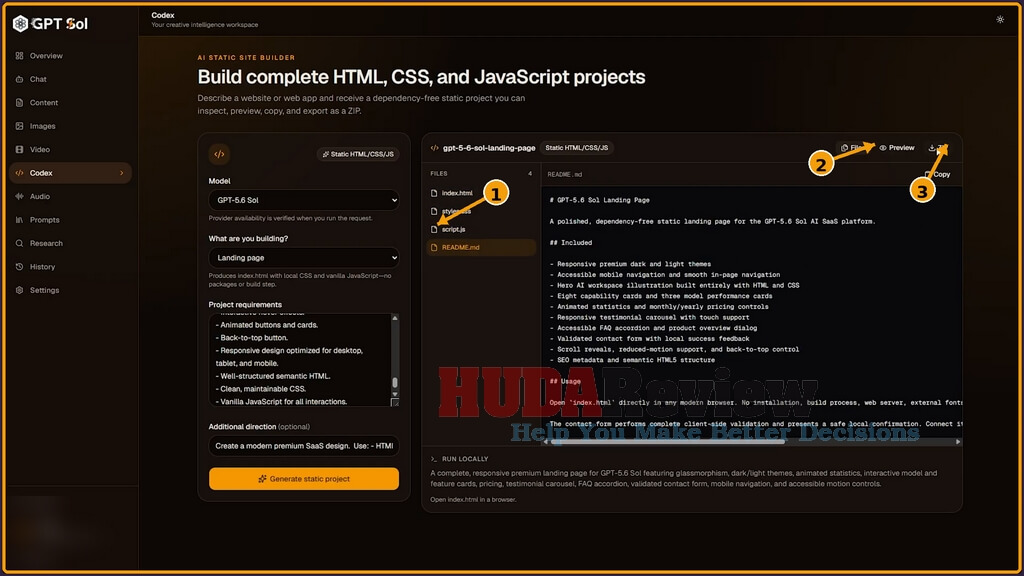Click the 'SEO metadata and semantic HTML5 structure' line
The height and width of the screenshot is (576, 1024).
tap(632, 360)
